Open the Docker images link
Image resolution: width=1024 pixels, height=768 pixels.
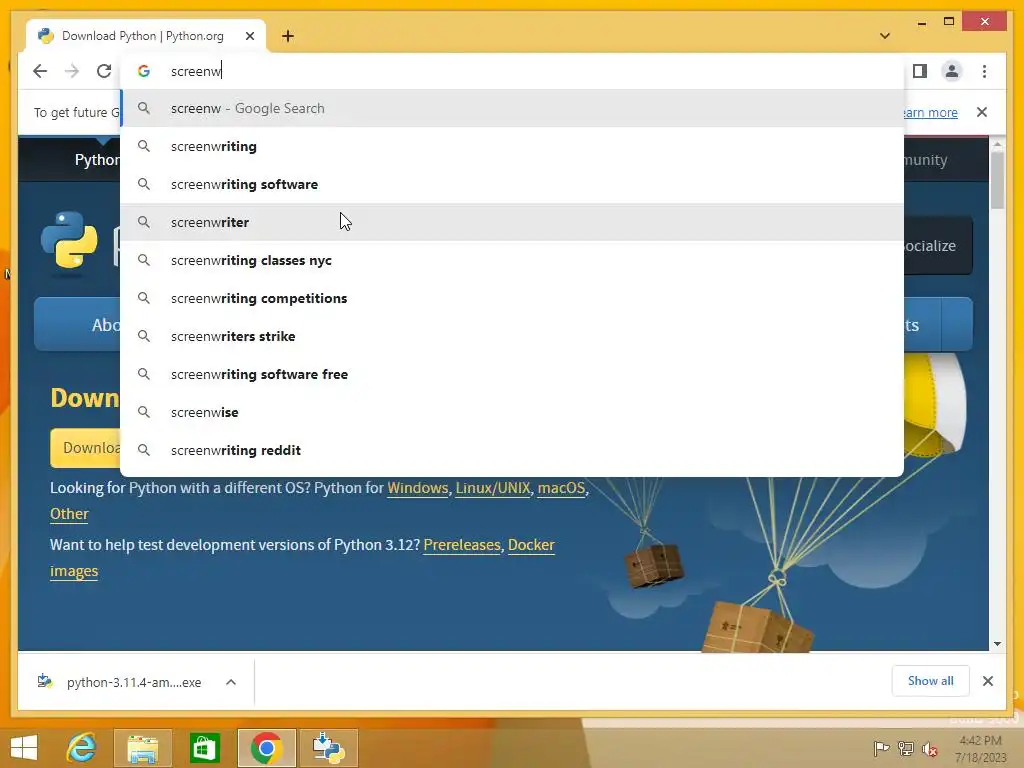click(x=531, y=545)
